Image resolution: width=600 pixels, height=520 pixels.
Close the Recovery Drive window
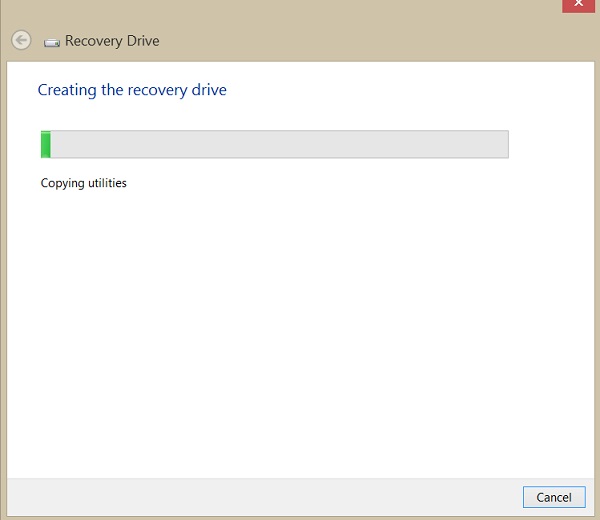click(x=578, y=5)
